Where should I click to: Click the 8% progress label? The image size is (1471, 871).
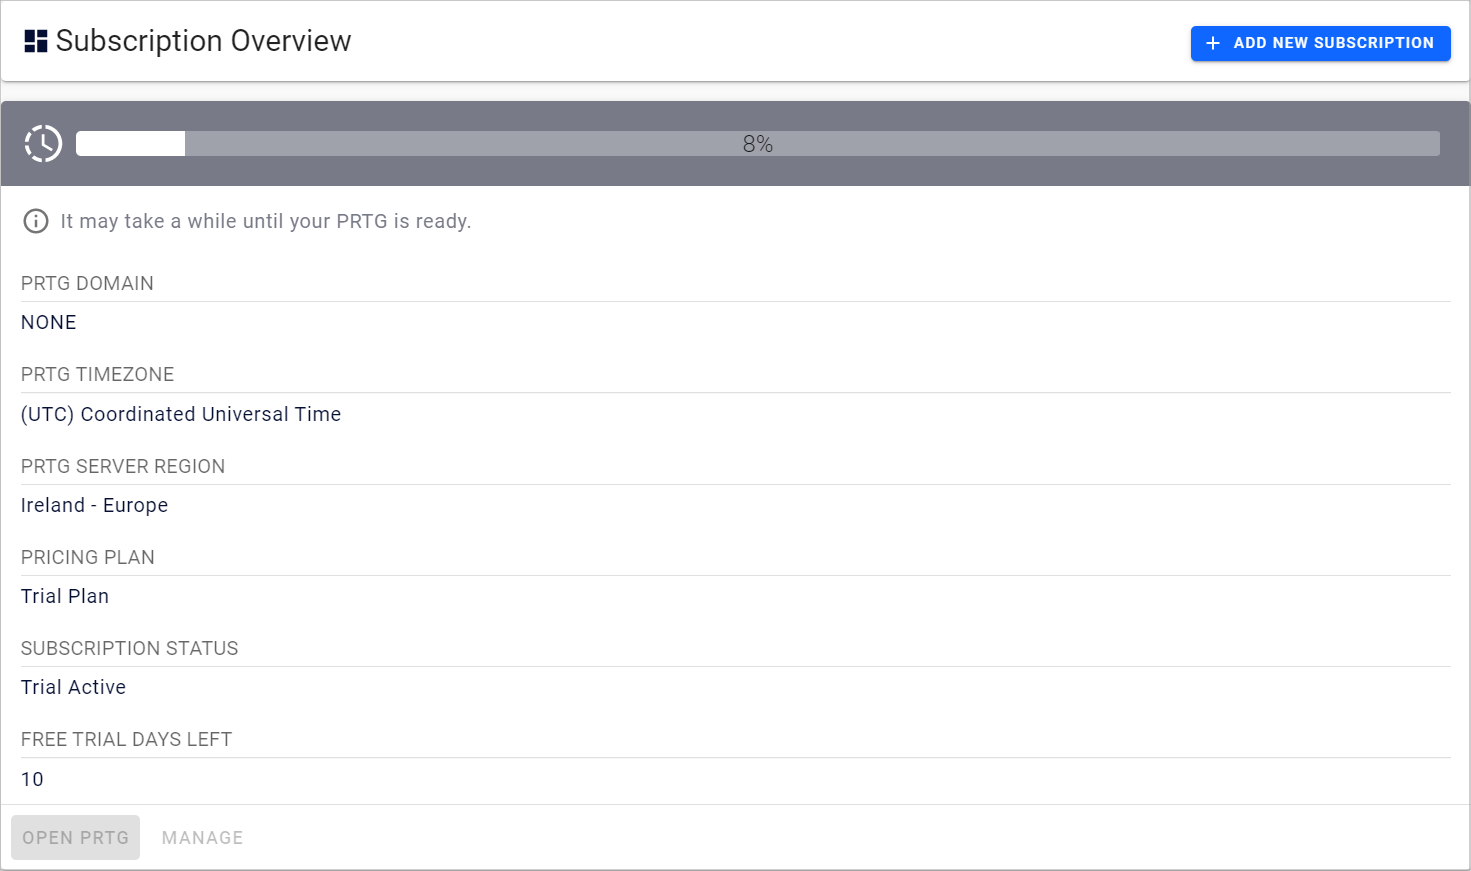[x=757, y=144]
